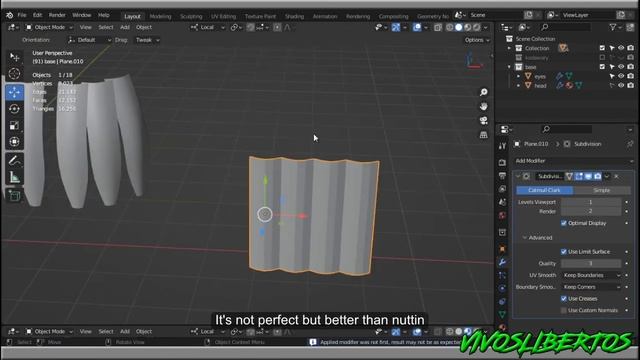This screenshot has height=360, width=640.
Task: Click the Blender logo icon
Action: pos(9,15)
